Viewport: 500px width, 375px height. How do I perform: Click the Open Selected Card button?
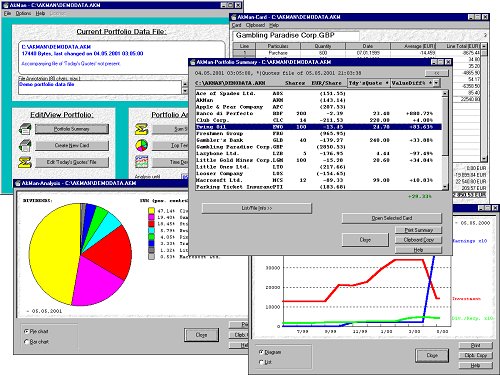(392, 218)
